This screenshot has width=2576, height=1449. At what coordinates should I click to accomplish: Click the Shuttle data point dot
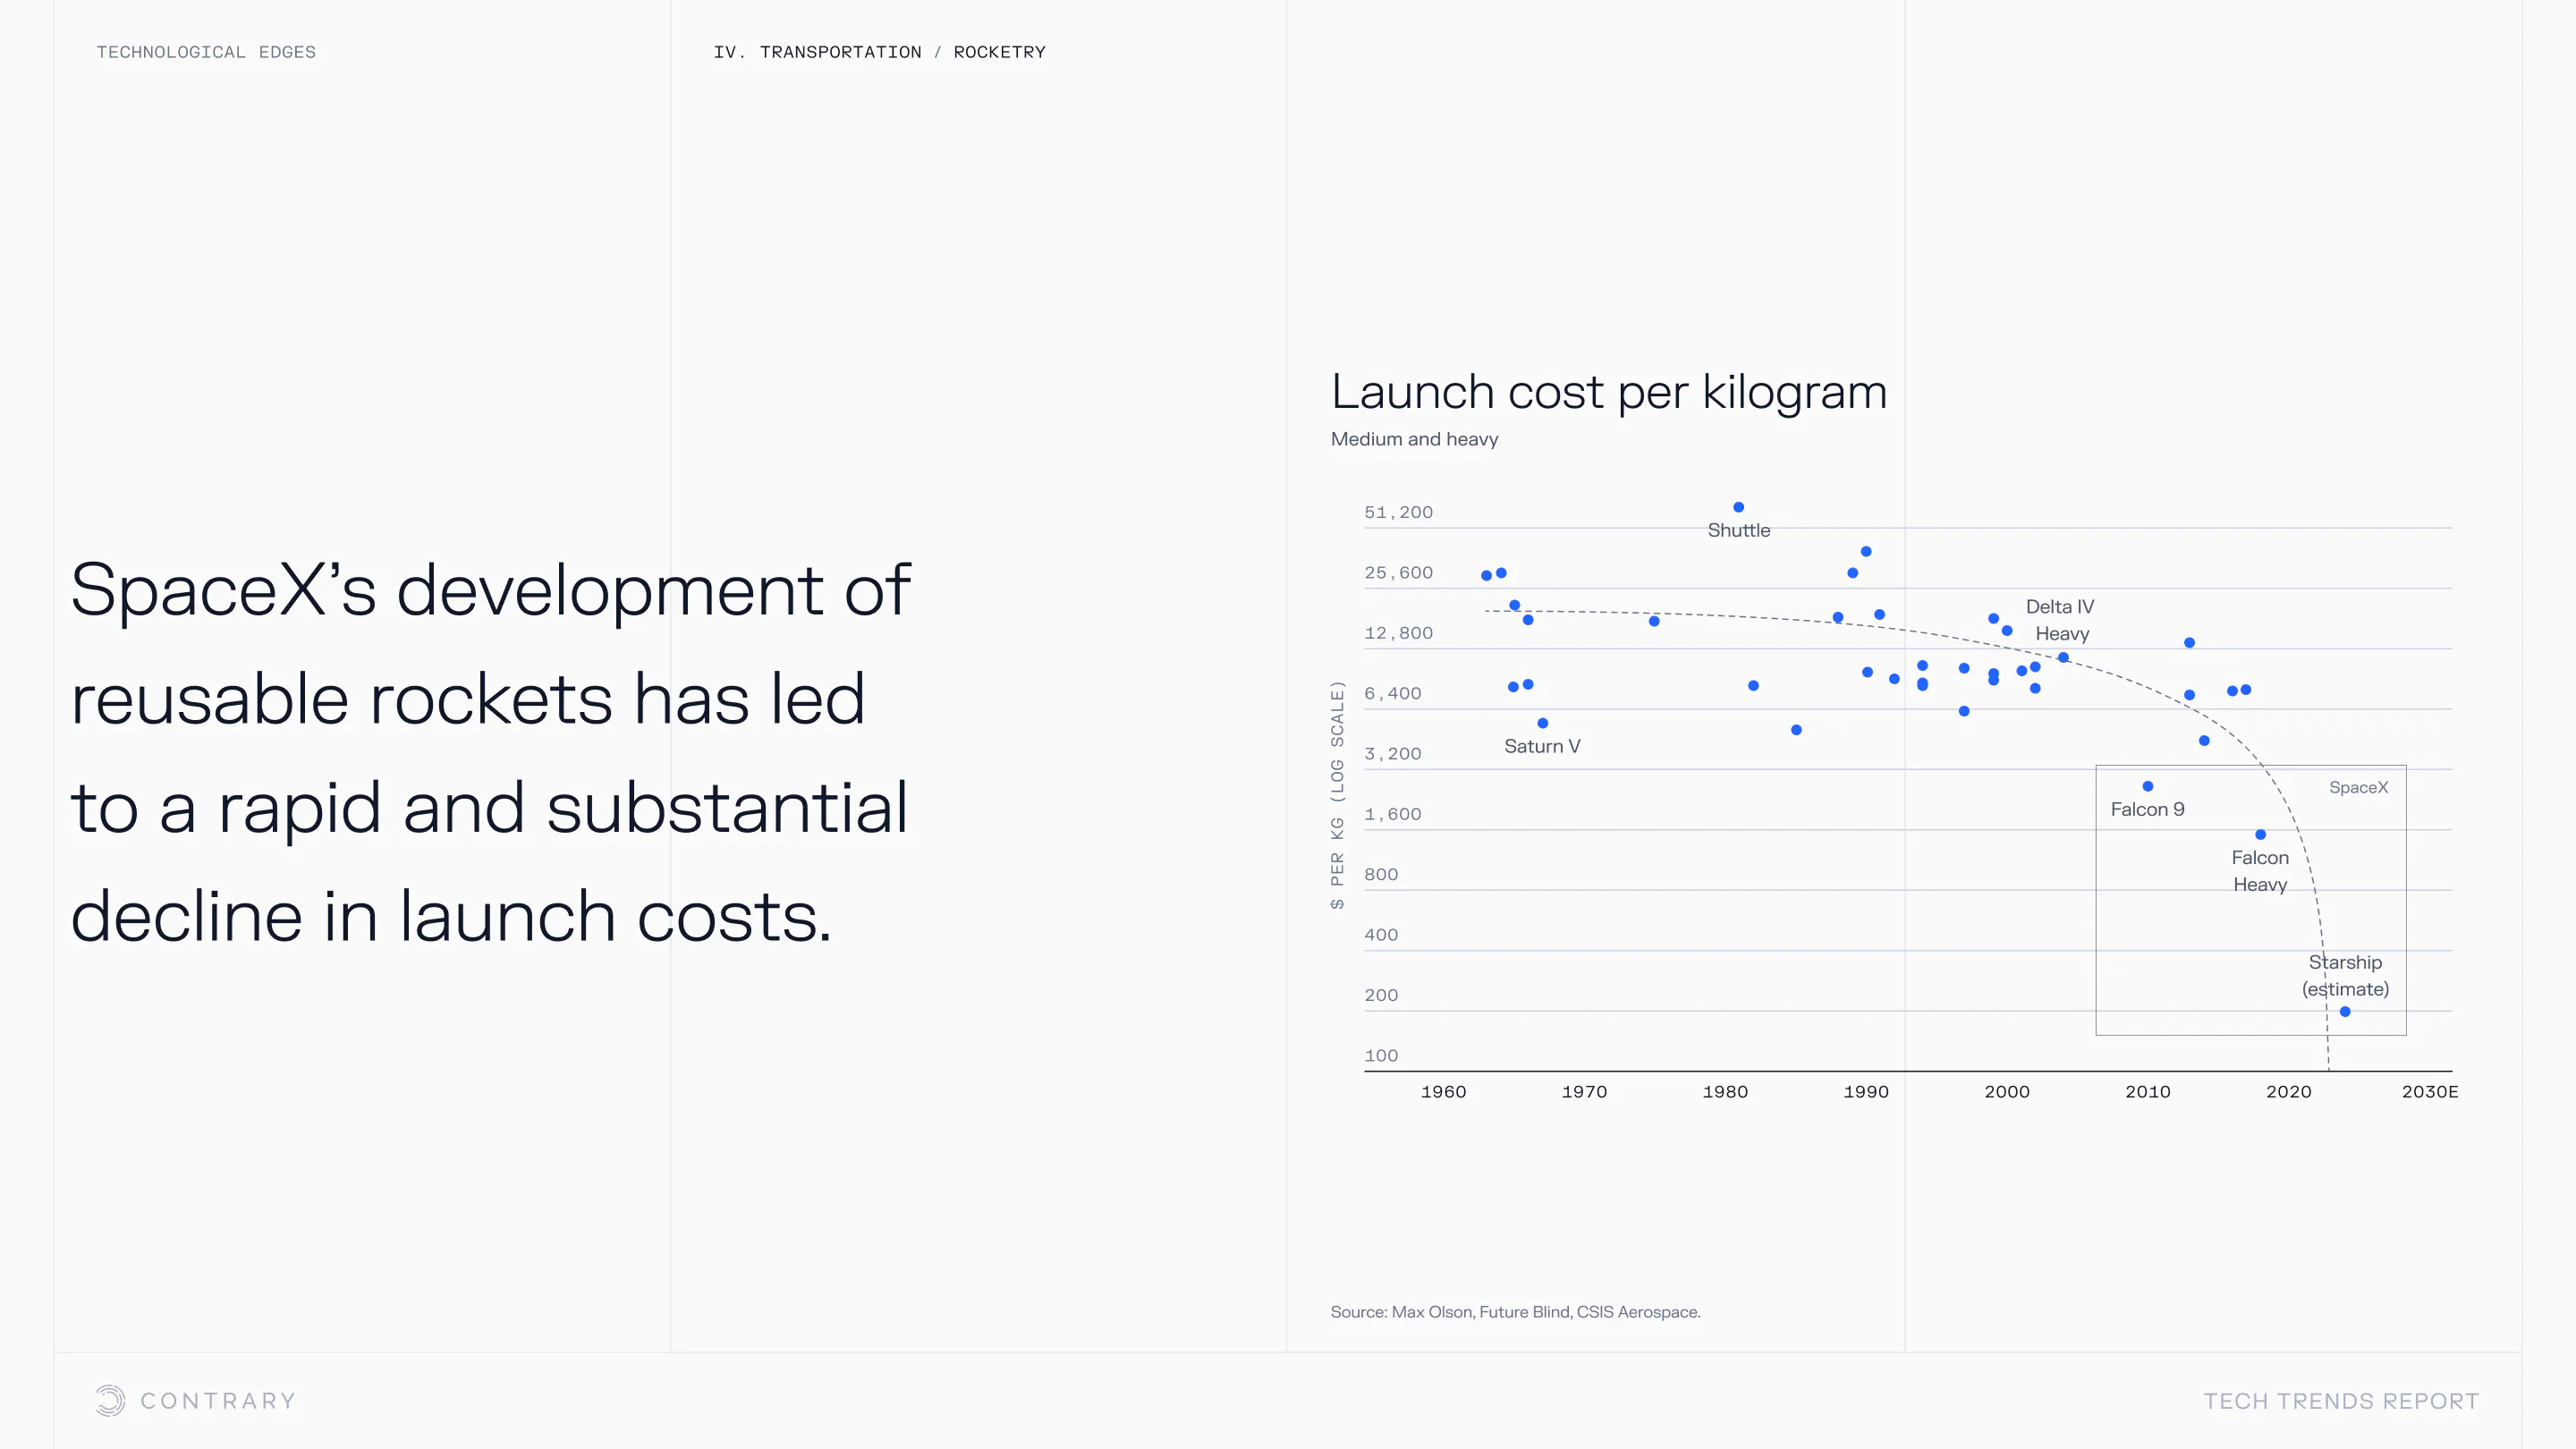click(1738, 507)
